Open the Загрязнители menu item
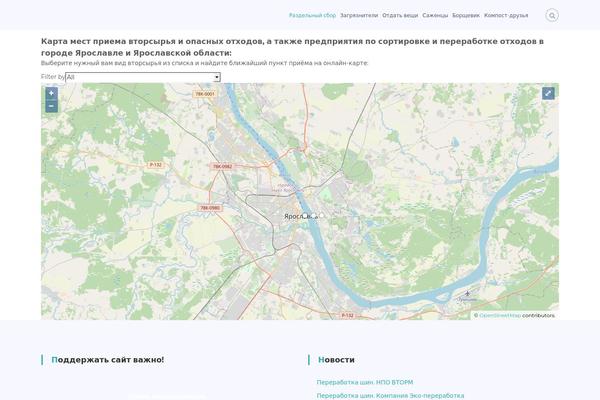This screenshot has width=600, height=400. [359, 16]
